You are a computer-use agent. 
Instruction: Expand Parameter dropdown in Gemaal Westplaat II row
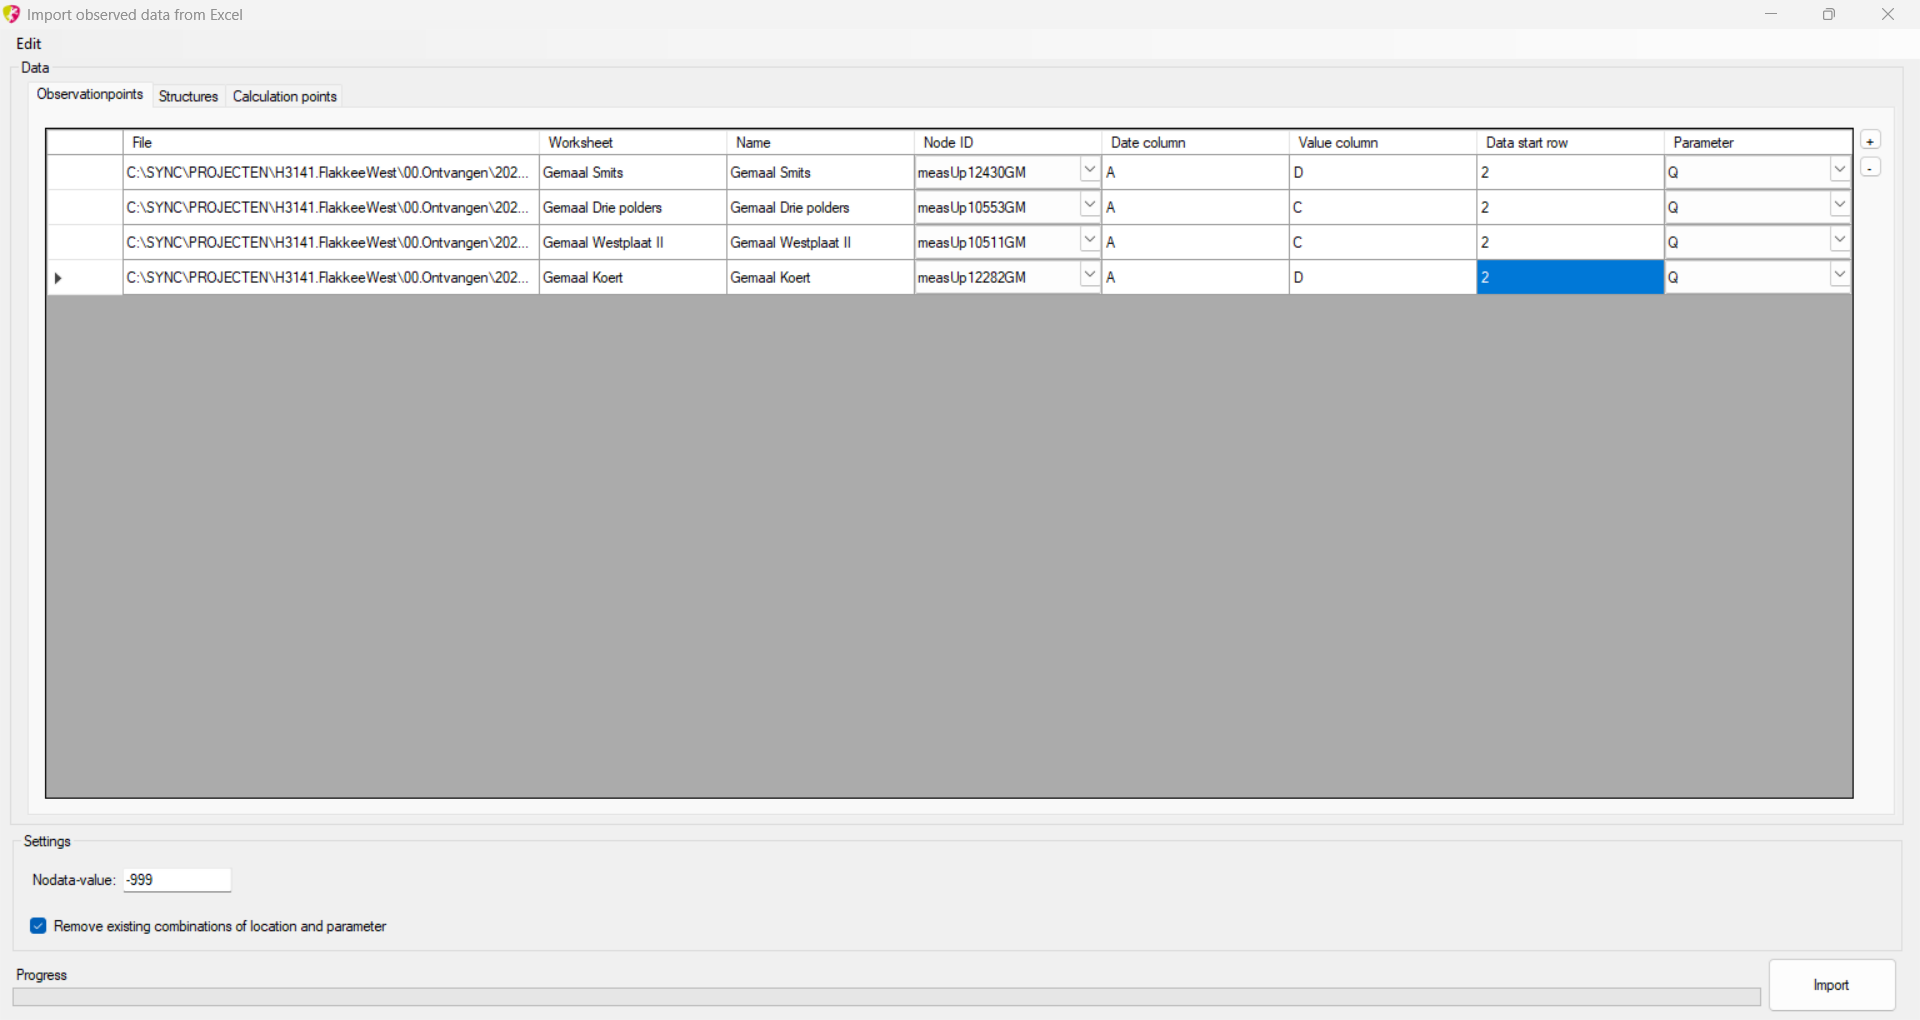(x=1839, y=241)
